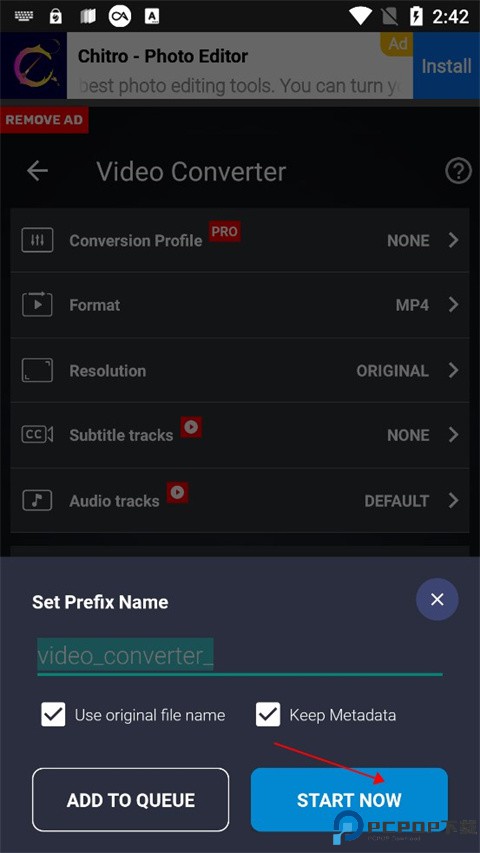This screenshot has width=480, height=853.
Task: Tap the back arrow beside Video Converter
Action: [38, 171]
